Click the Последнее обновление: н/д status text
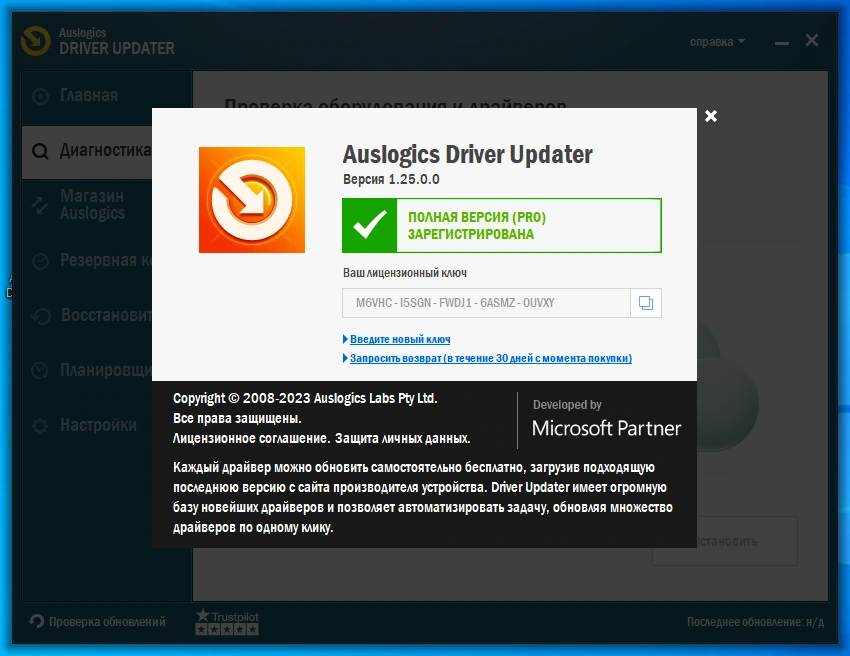This screenshot has height=656, width=850. click(755, 622)
